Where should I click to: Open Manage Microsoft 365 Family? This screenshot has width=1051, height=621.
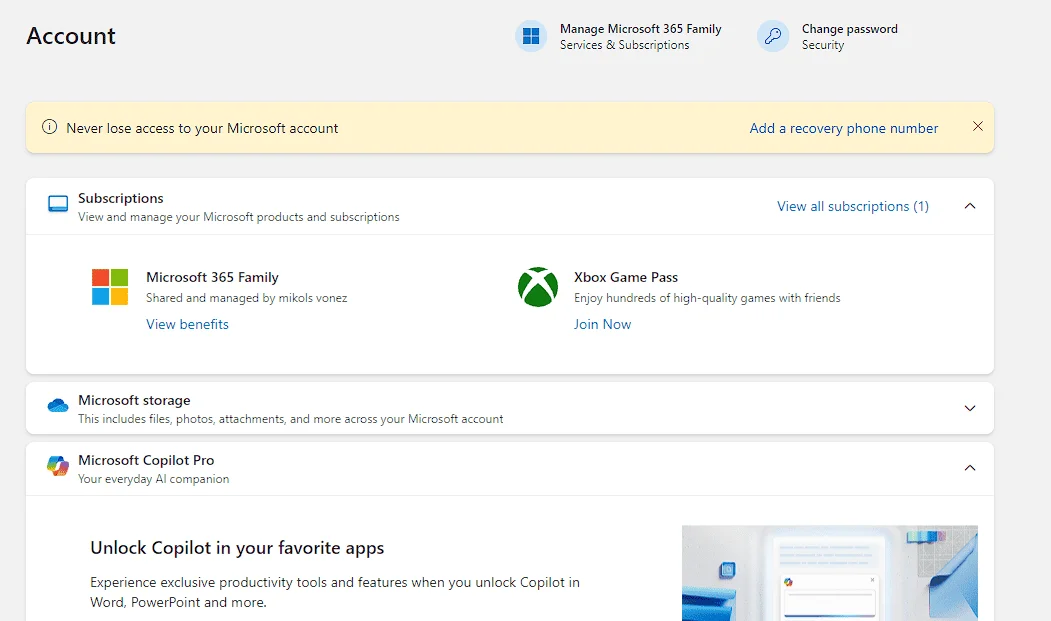point(640,36)
